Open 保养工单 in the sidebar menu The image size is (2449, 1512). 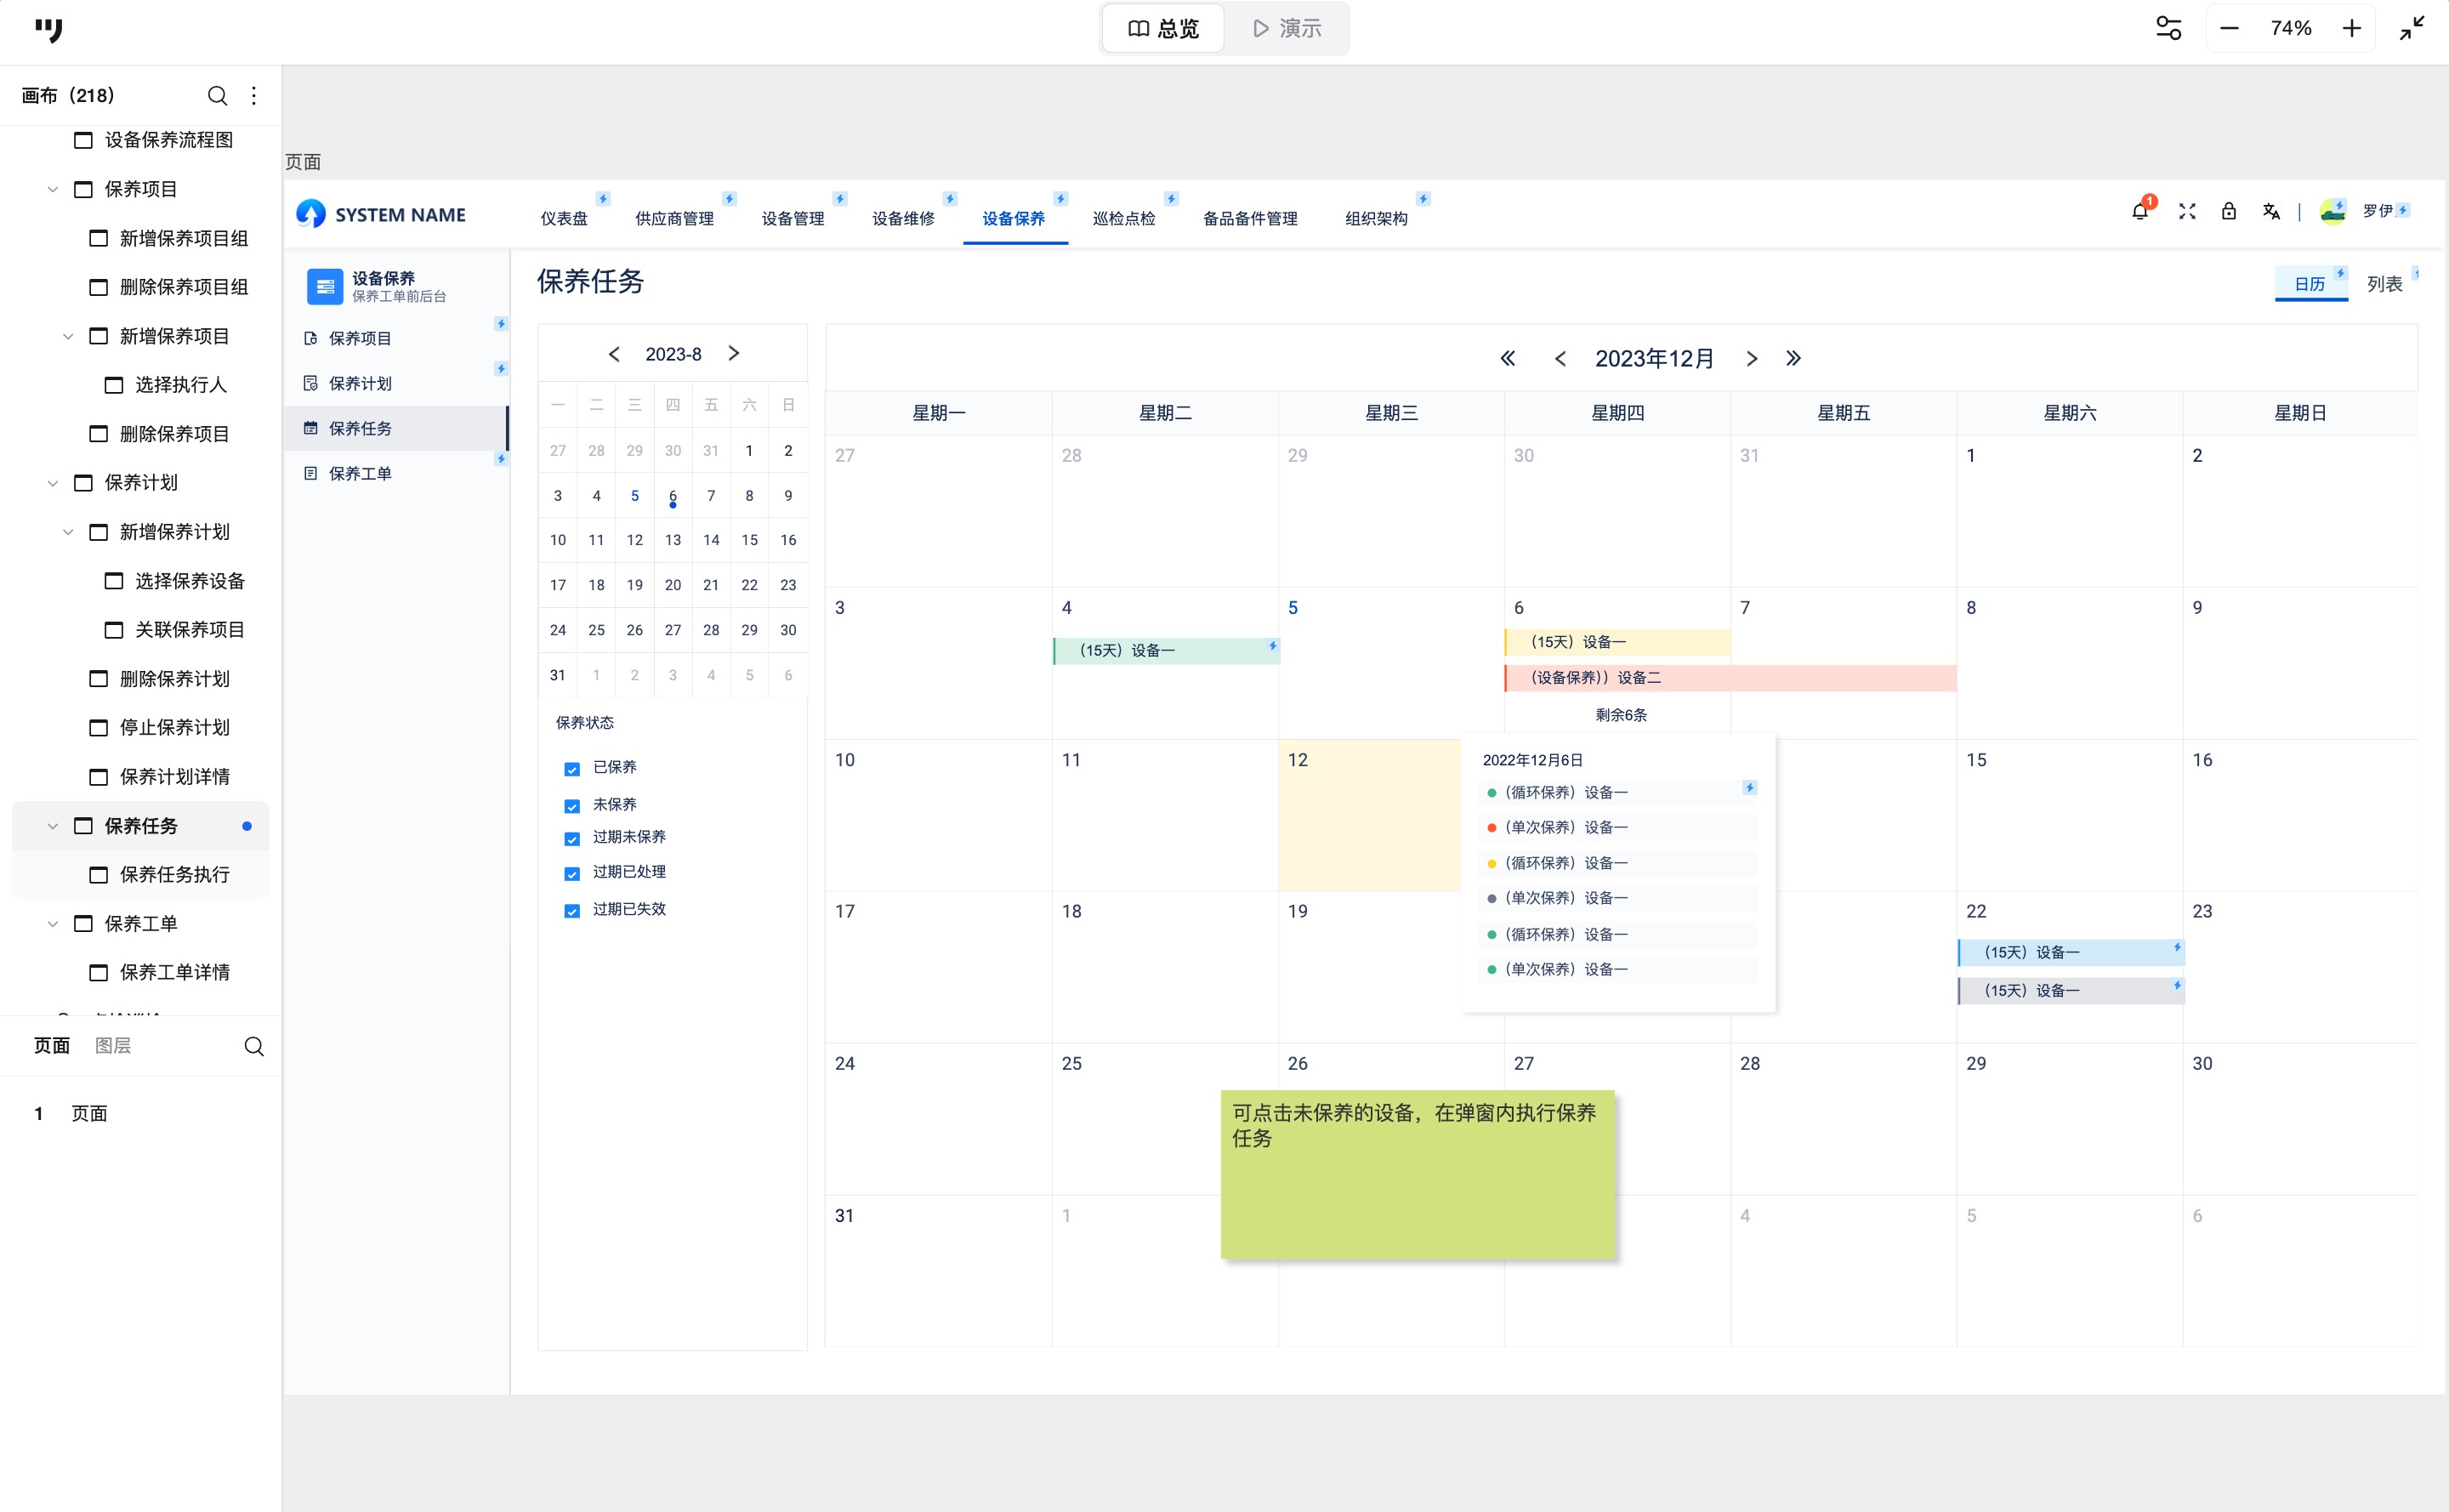[360, 473]
